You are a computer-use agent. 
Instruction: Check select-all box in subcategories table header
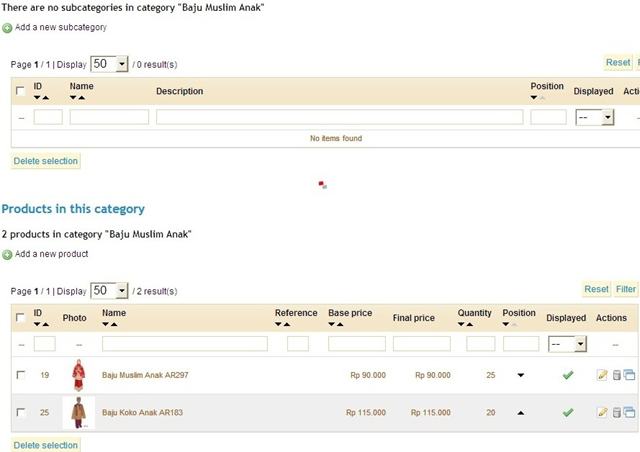(20, 91)
